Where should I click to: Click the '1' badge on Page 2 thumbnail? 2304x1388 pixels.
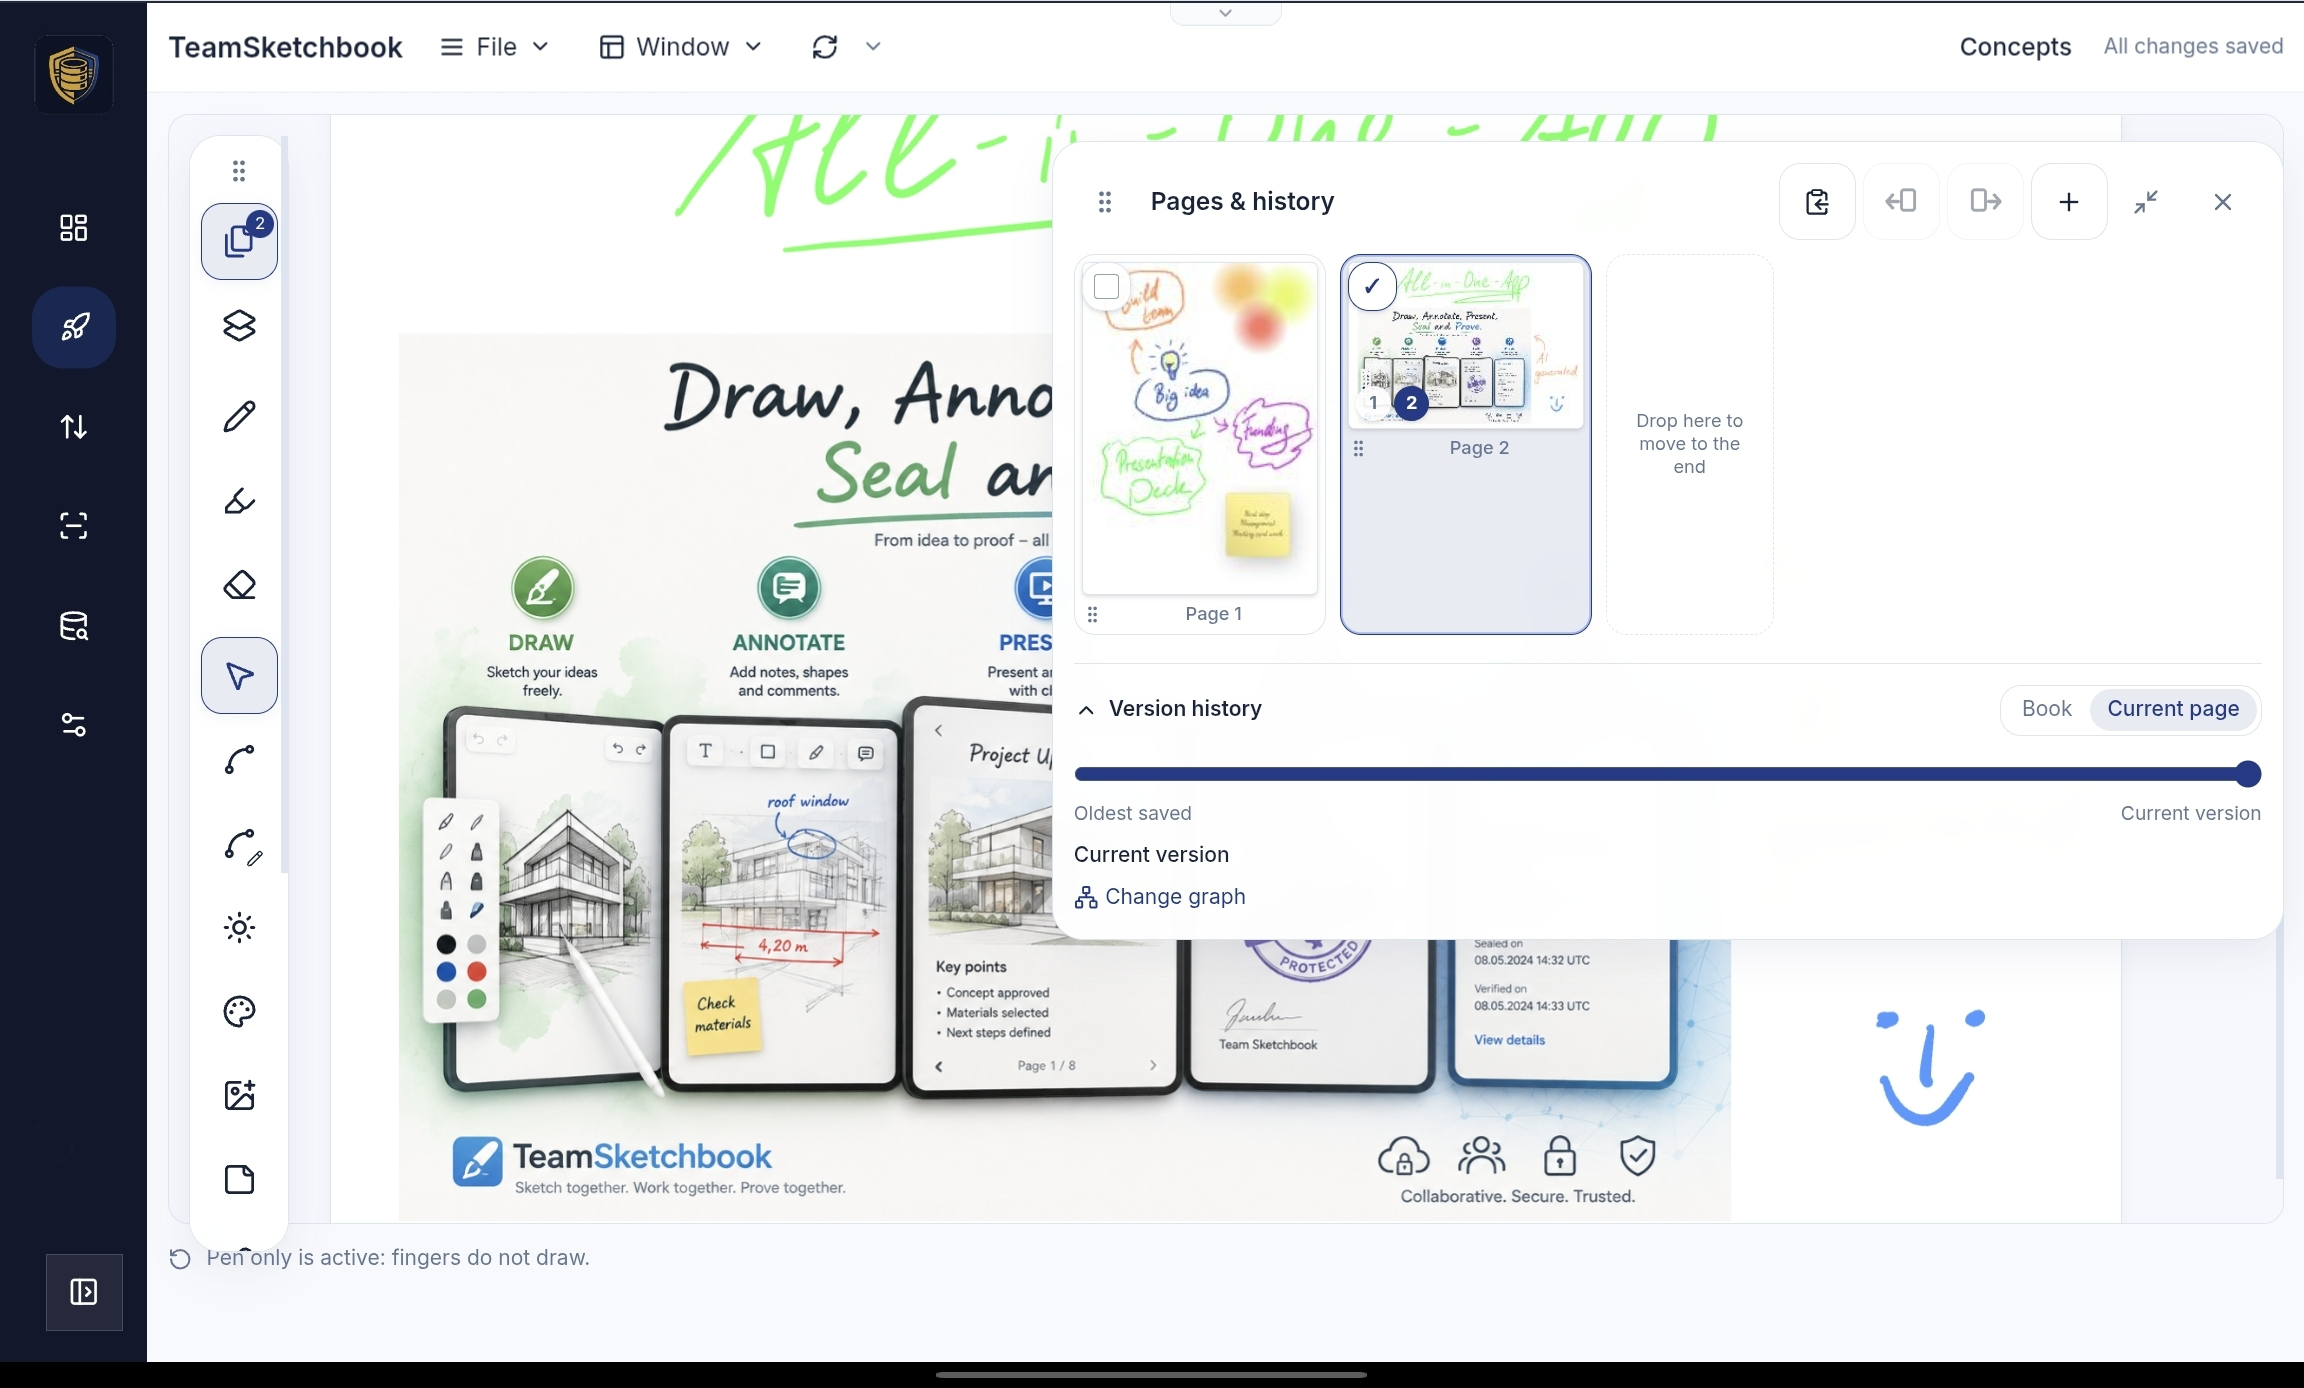[x=1373, y=403]
